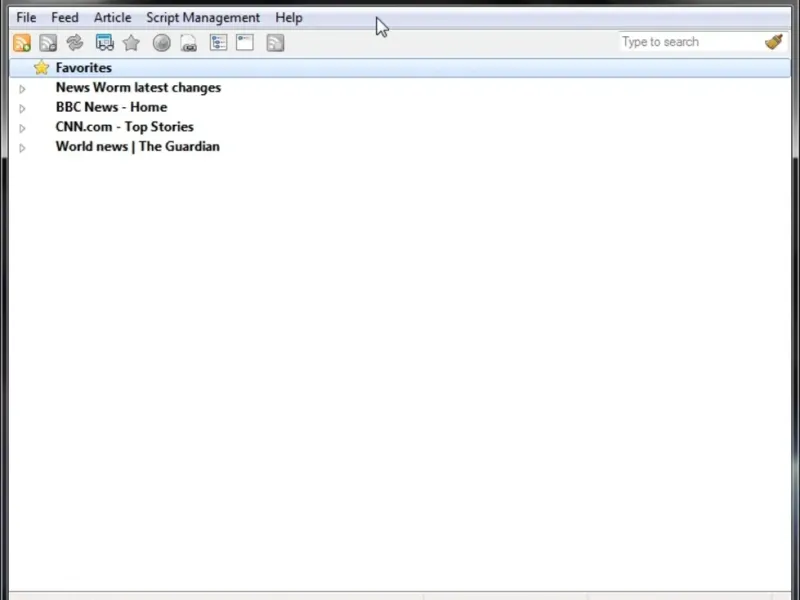Screen dimensions: 800x600
Task: Clear search with the brush icon
Action: click(x=774, y=42)
